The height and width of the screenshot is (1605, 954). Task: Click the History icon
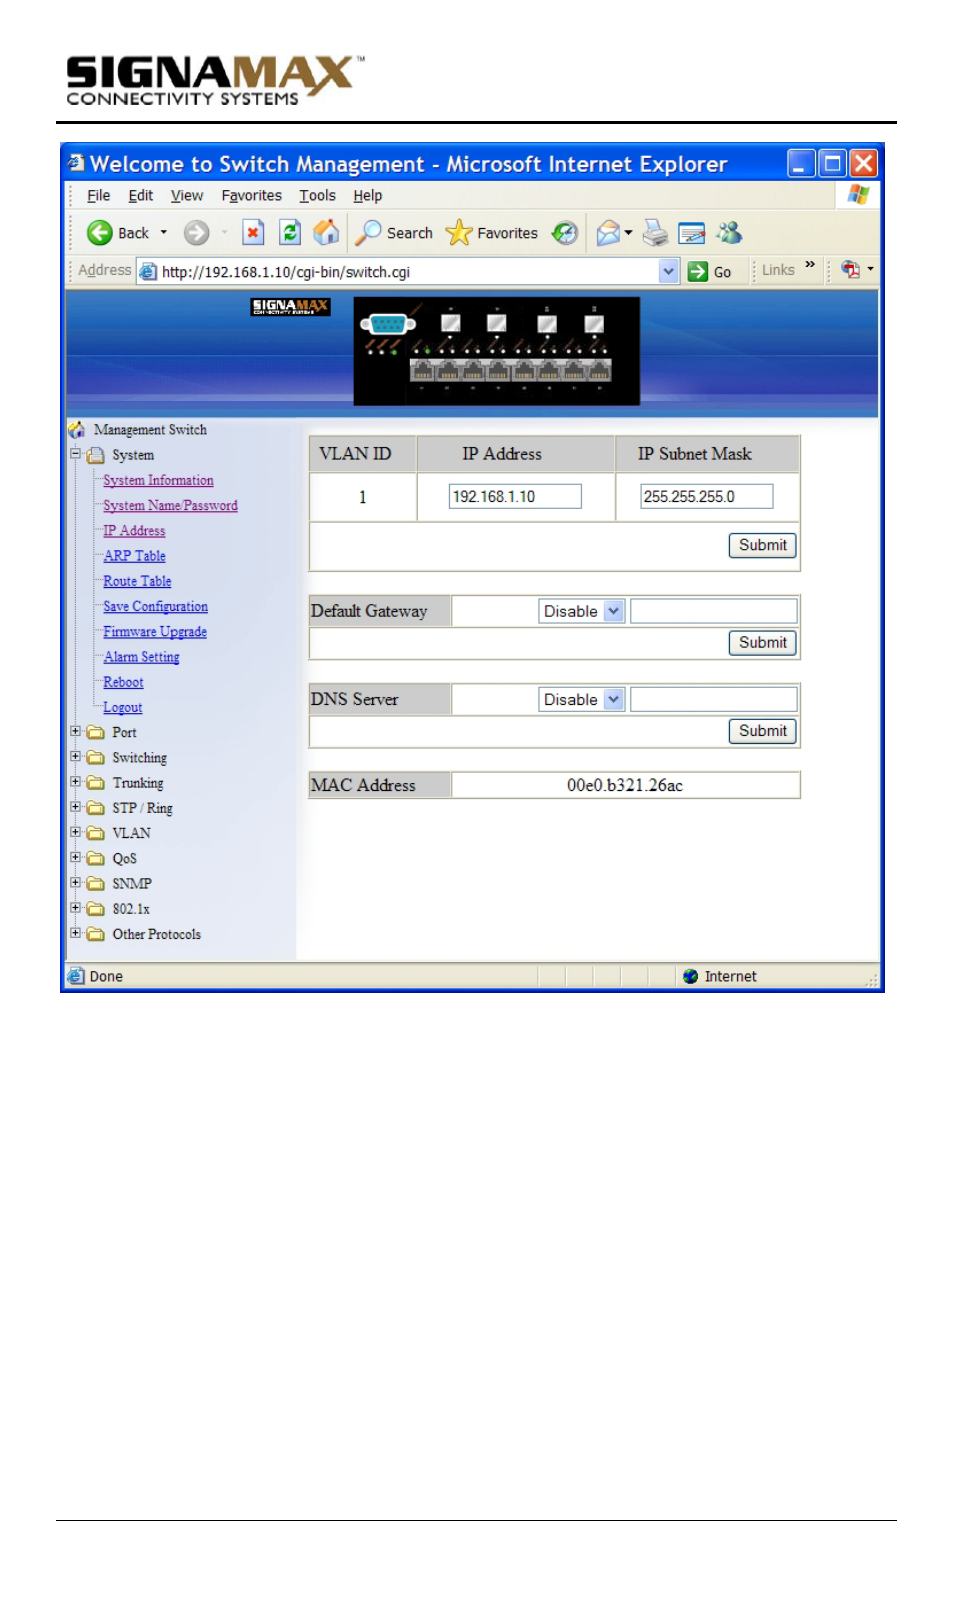(x=565, y=233)
